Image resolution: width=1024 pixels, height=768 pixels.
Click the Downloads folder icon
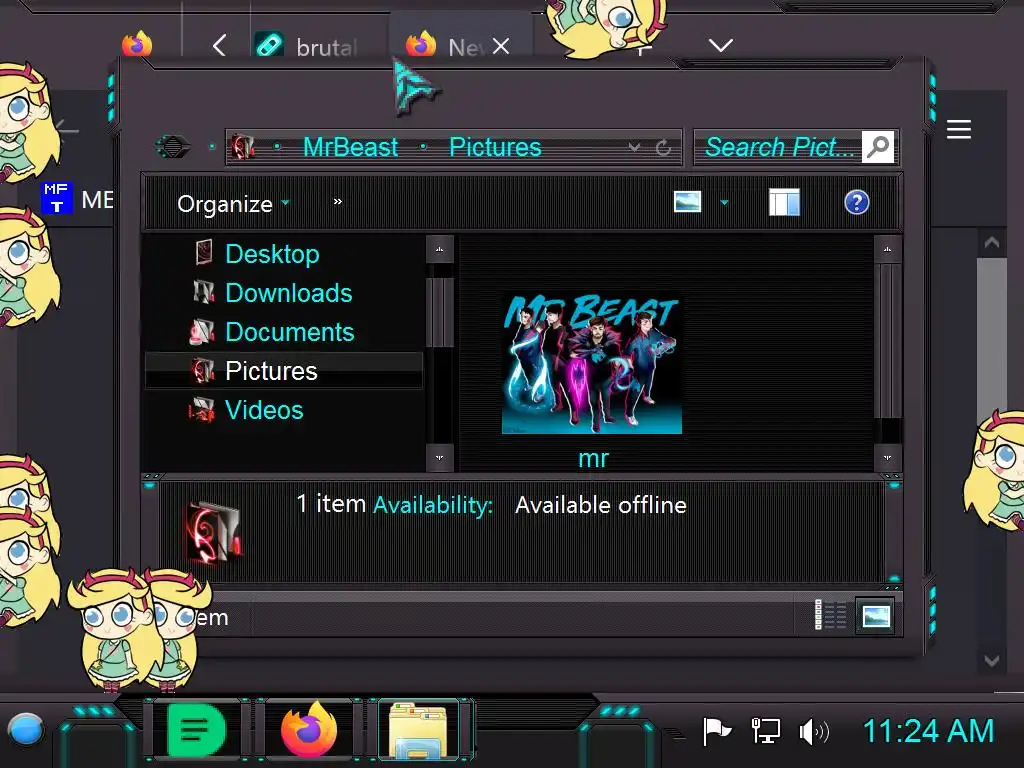coord(204,291)
